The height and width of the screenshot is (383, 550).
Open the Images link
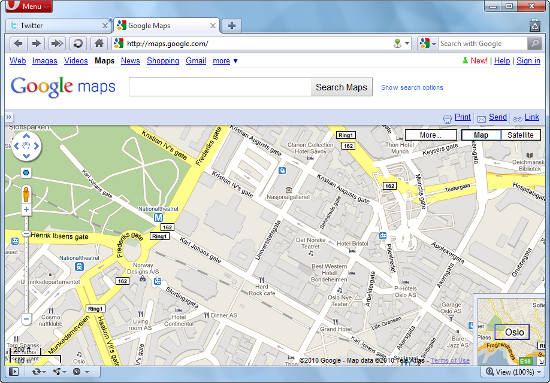coord(45,61)
